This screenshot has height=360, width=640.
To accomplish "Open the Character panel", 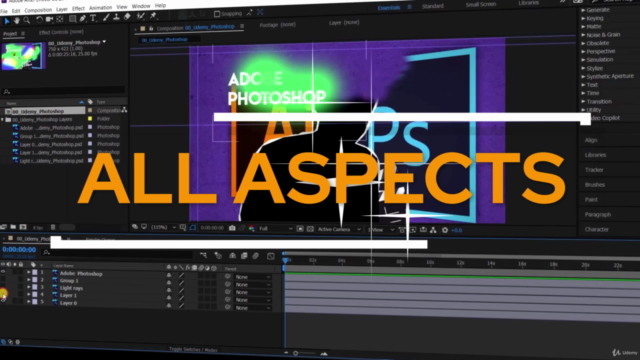I will click(596, 229).
